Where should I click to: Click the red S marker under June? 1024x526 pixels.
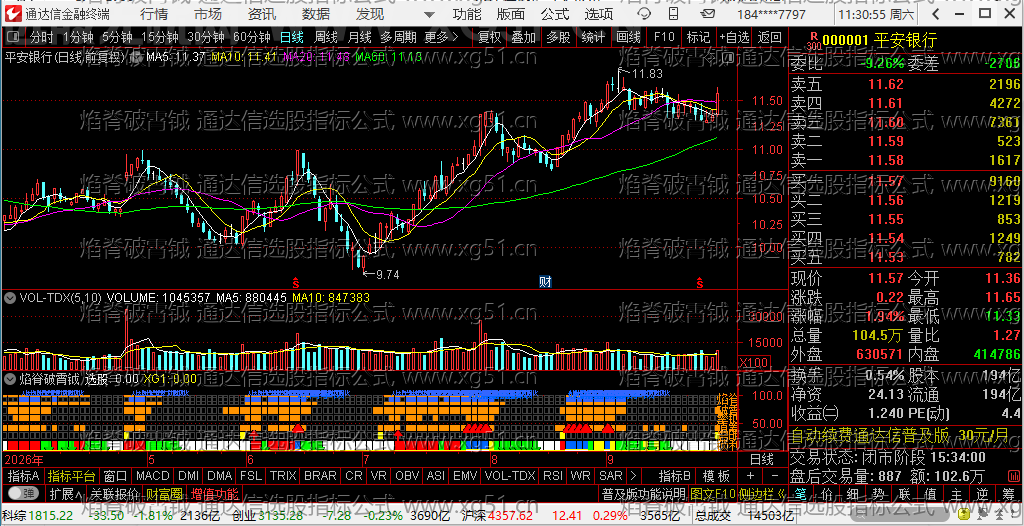tap(296, 283)
